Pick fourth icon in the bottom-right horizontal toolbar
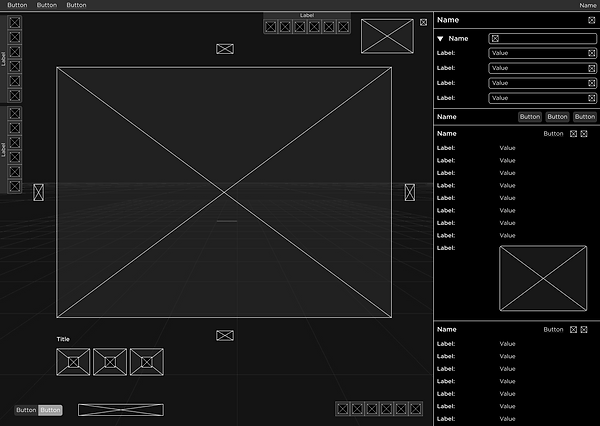This screenshot has height=426, width=600. [x=386, y=409]
